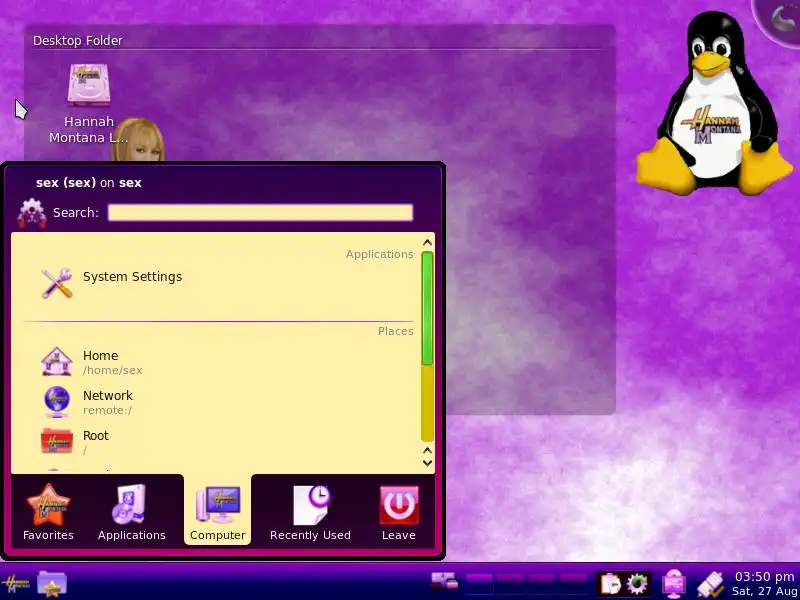Click the 'sex (sex) on sex' user label
Screen dimensions: 800x600
click(x=89, y=183)
